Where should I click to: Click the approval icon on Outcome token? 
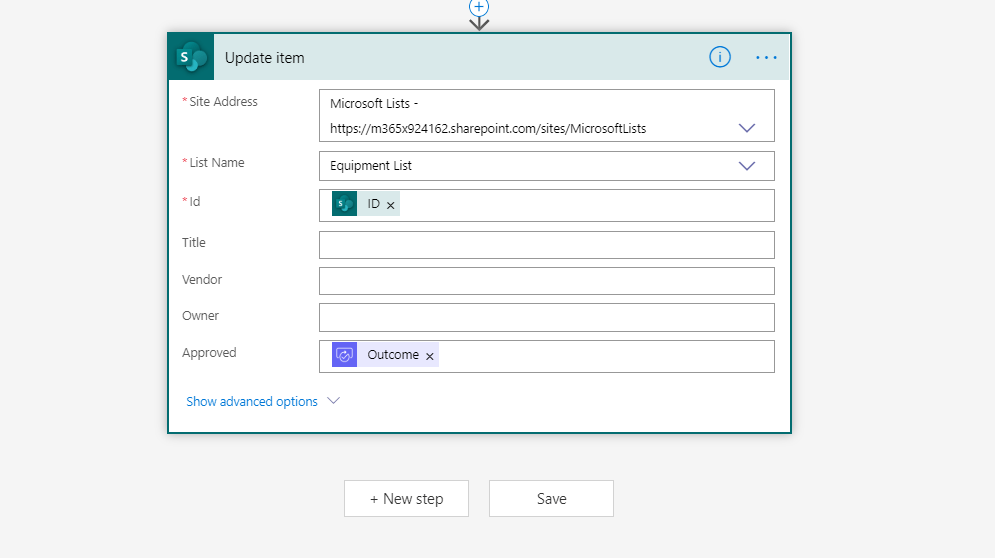tap(344, 355)
